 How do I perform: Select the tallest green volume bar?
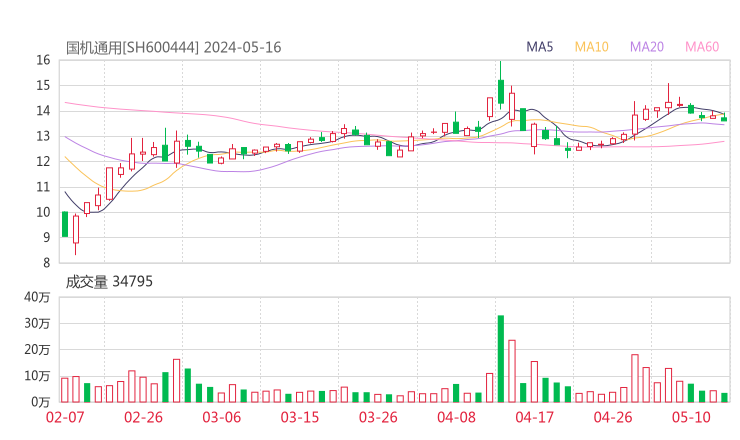pos(501,358)
